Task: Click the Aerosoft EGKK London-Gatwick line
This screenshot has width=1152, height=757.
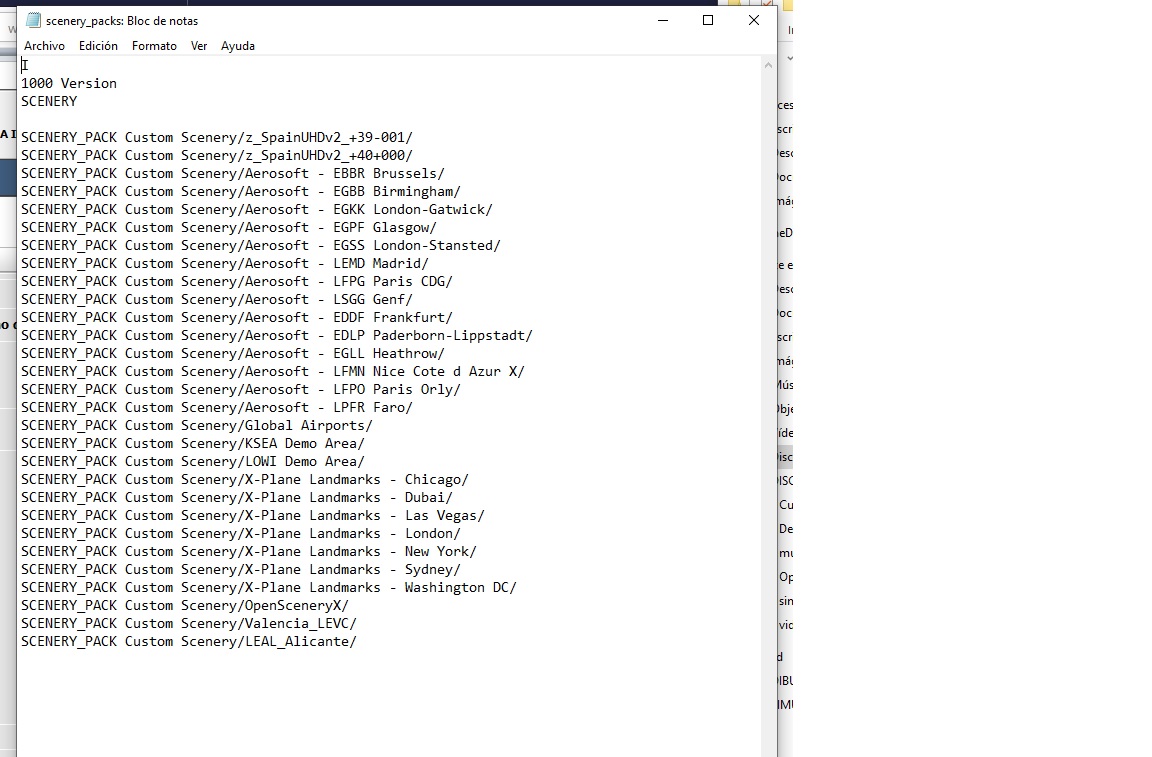Action: pos(257,209)
